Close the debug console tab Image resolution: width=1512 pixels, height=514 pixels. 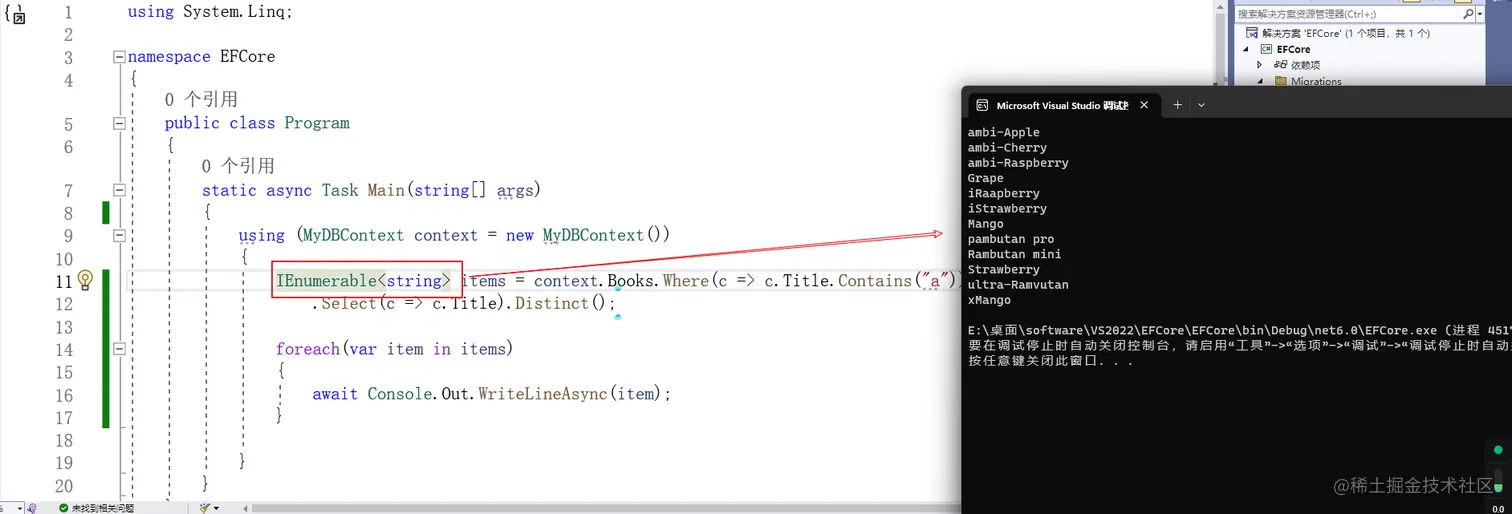(1145, 105)
